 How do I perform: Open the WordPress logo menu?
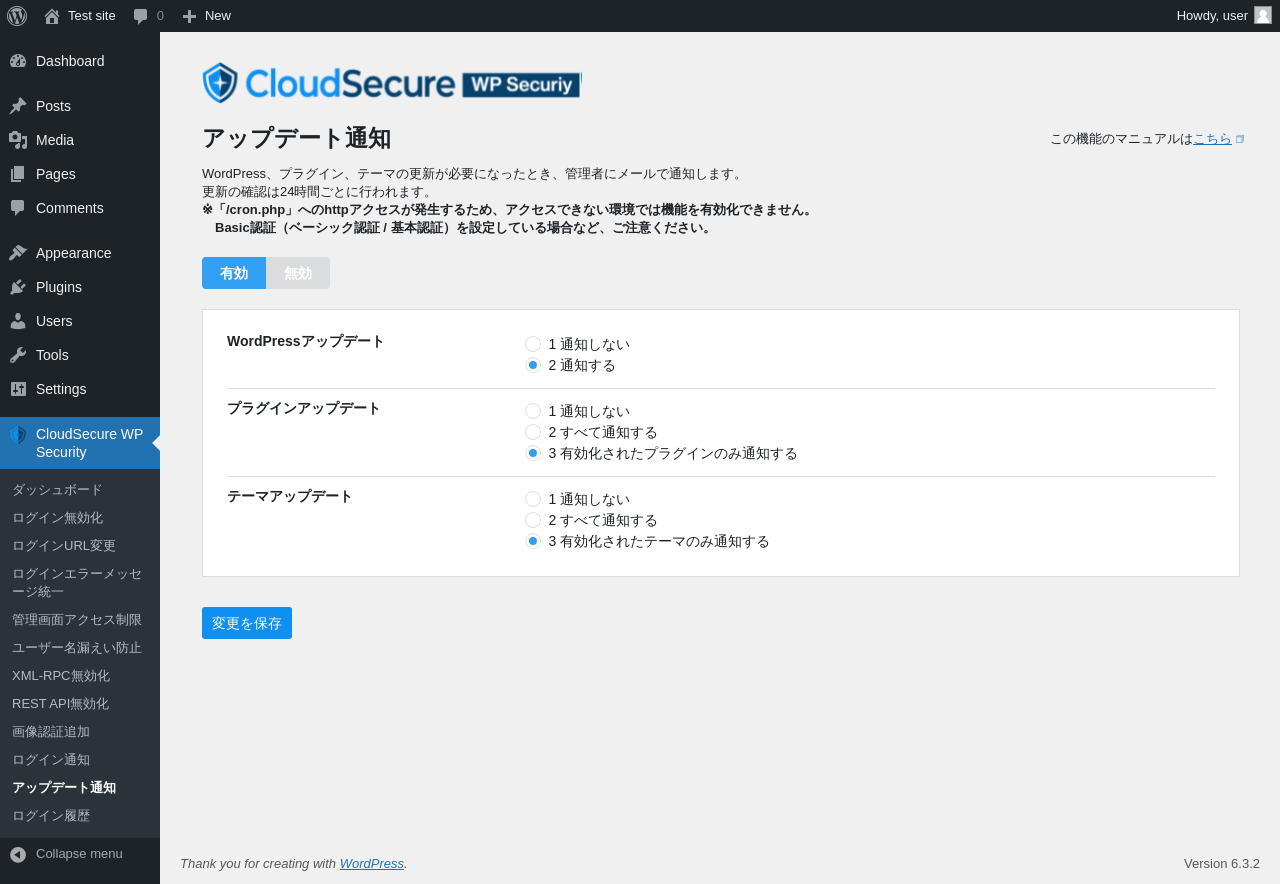17,16
